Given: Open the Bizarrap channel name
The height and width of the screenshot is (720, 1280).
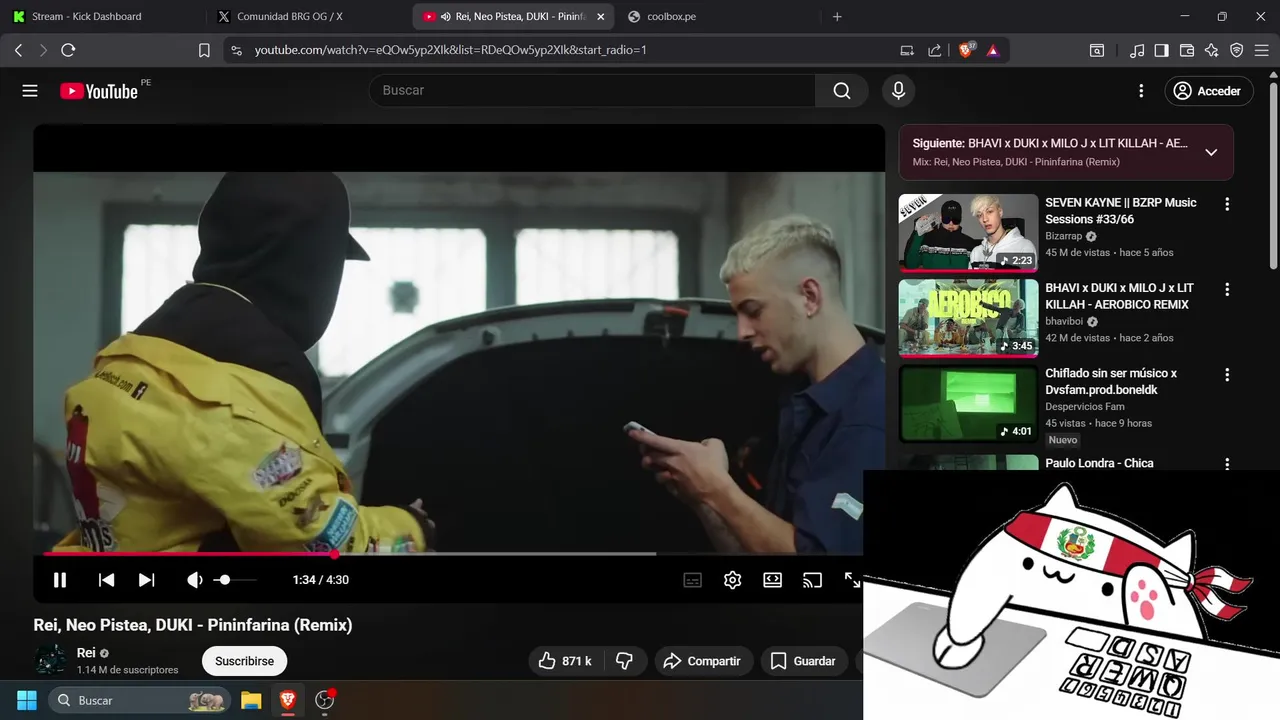Looking at the screenshot, I should (x=1064, y=236).
